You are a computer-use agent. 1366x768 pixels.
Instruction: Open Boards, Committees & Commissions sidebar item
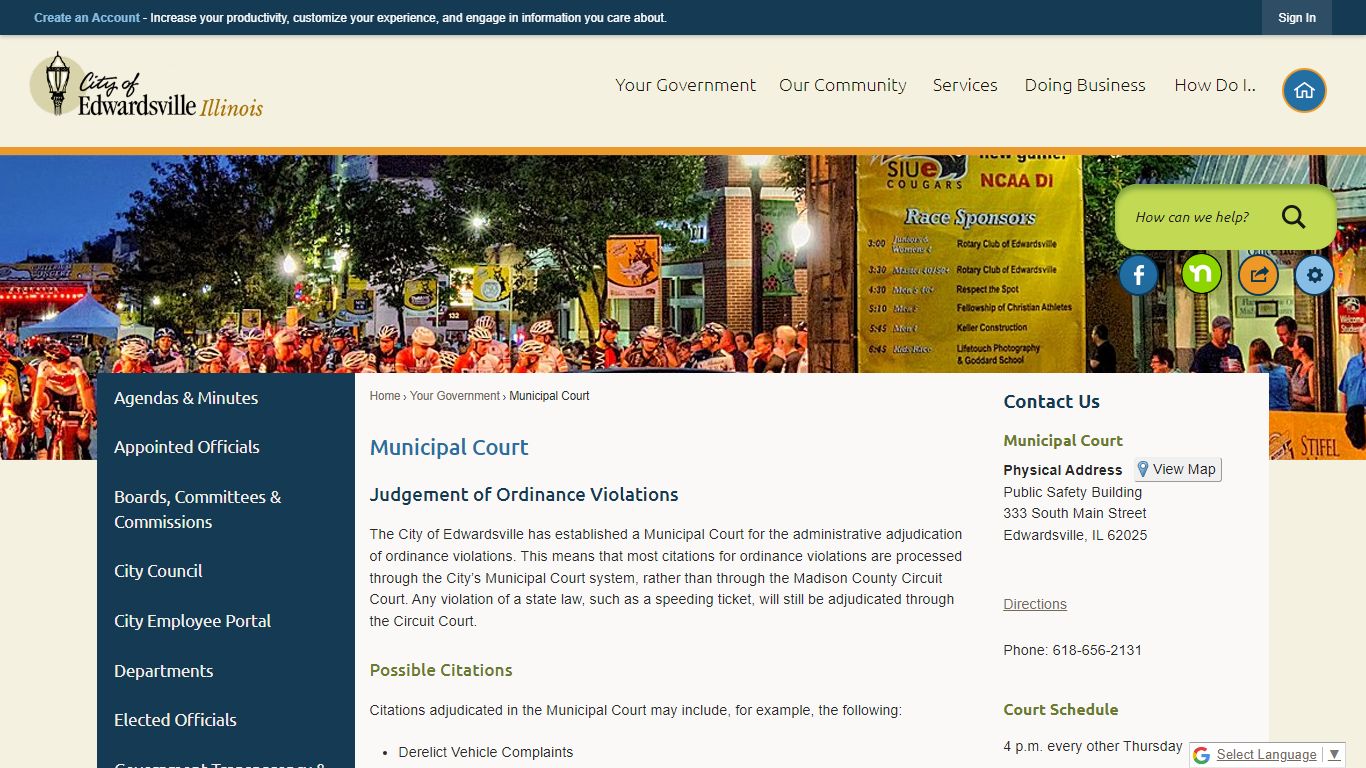(226, 509)
